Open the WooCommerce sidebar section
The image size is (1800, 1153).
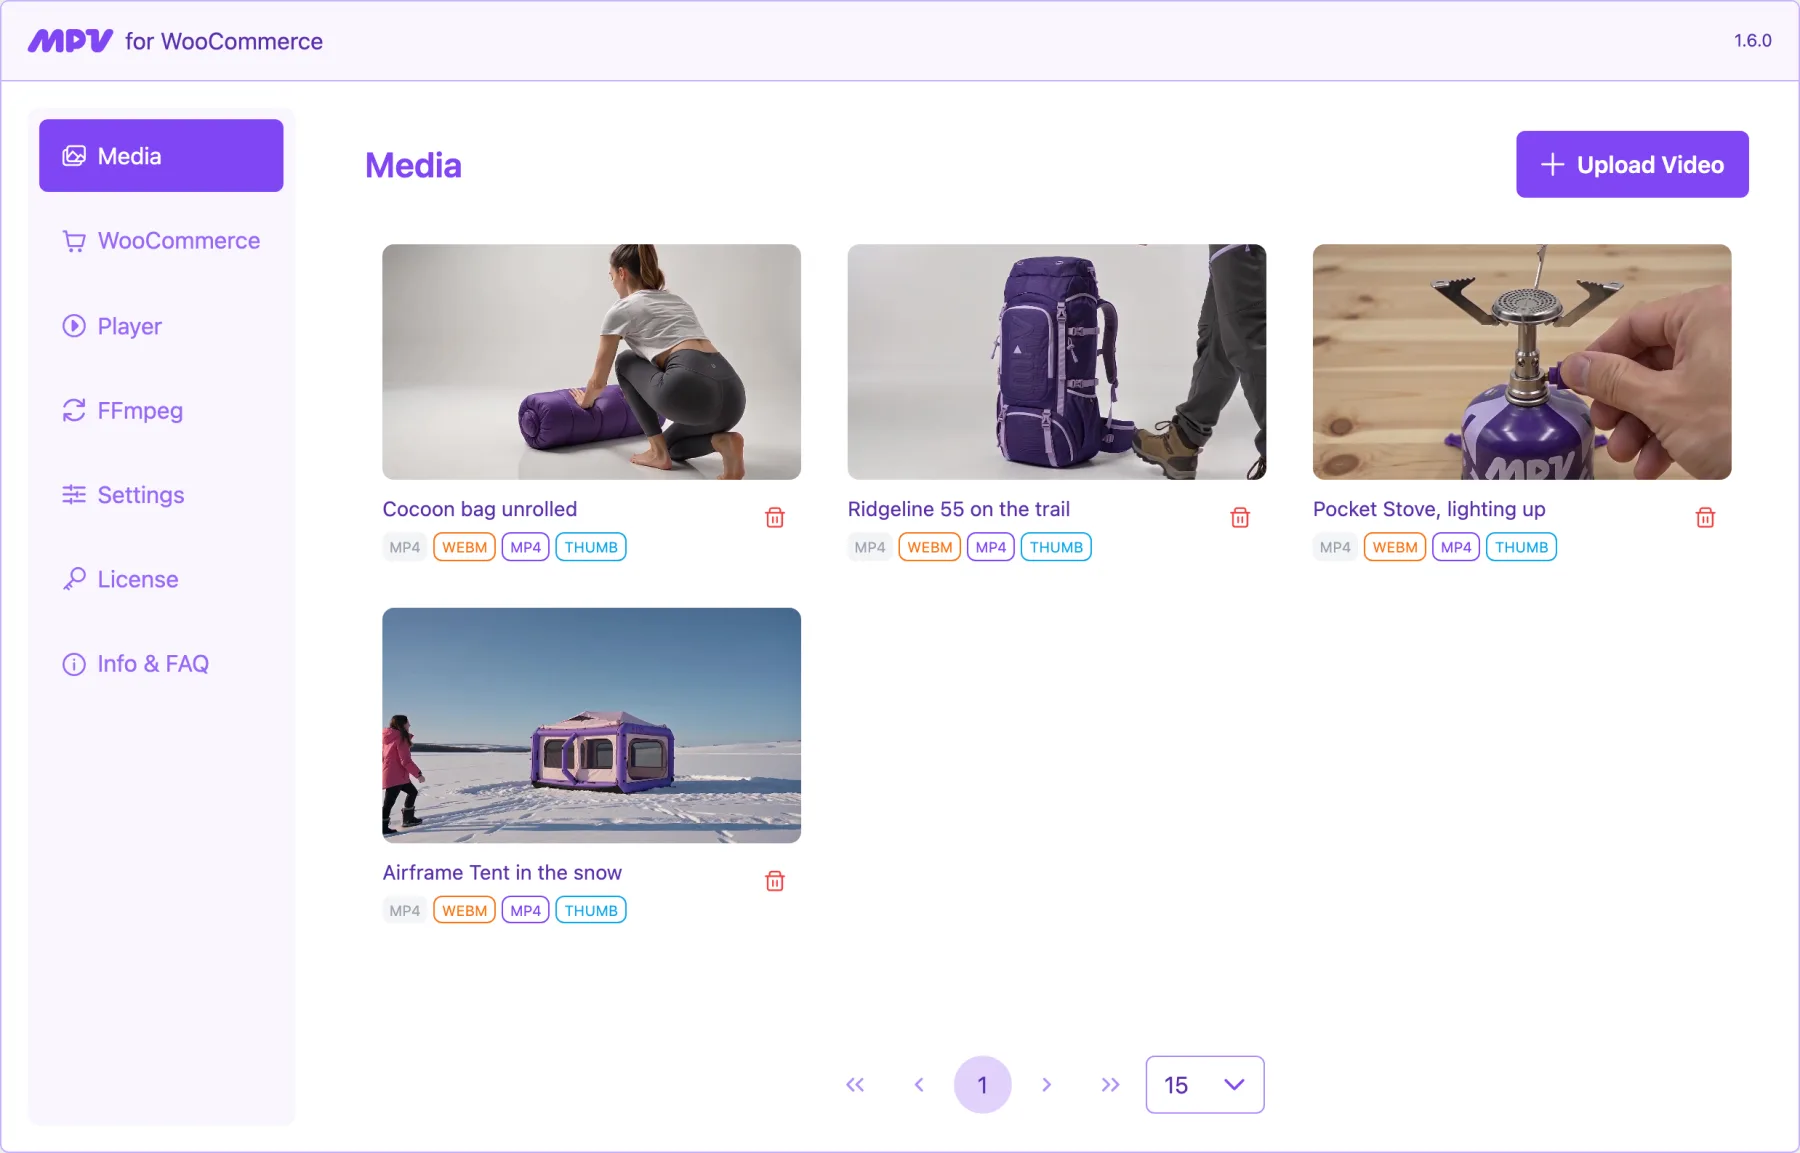161,241
